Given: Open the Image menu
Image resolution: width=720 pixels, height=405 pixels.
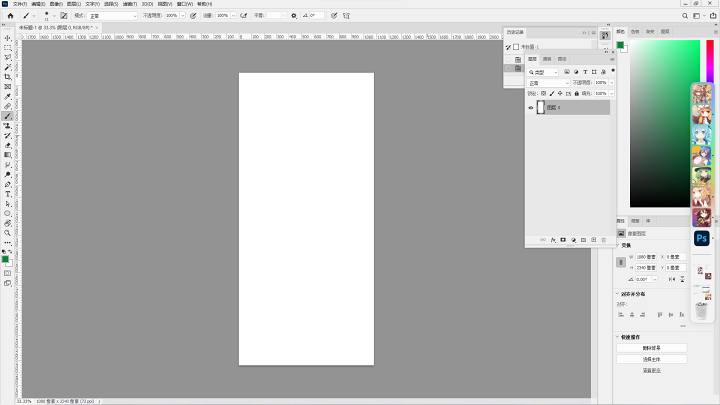Looking at the screenshot, I should [x=56, y=4].
